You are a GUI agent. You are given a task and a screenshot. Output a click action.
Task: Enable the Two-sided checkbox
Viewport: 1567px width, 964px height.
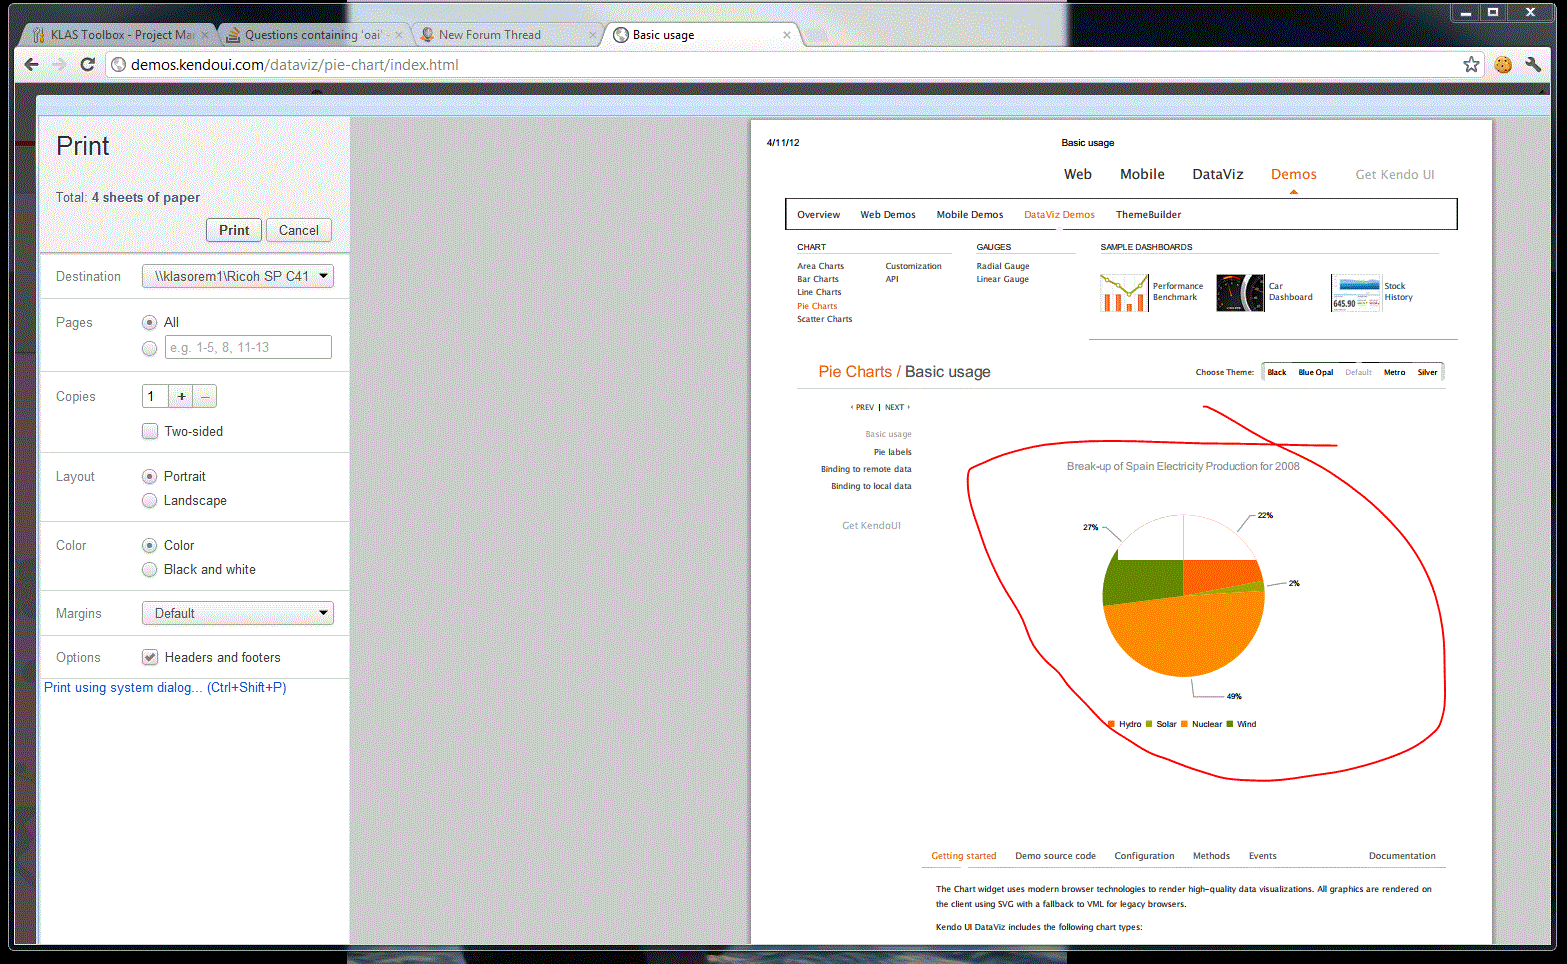point(150,431)
